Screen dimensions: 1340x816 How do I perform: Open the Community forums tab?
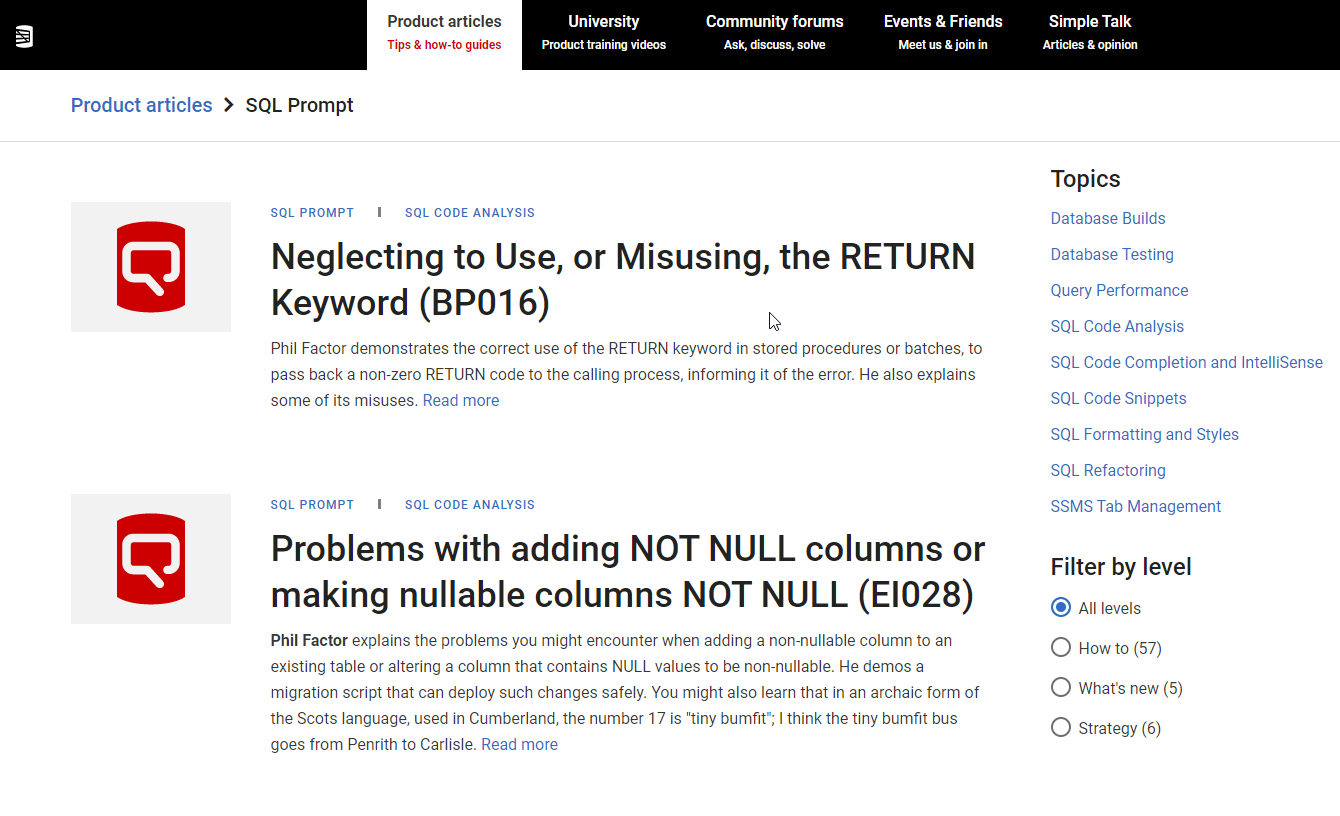(774, 33)
